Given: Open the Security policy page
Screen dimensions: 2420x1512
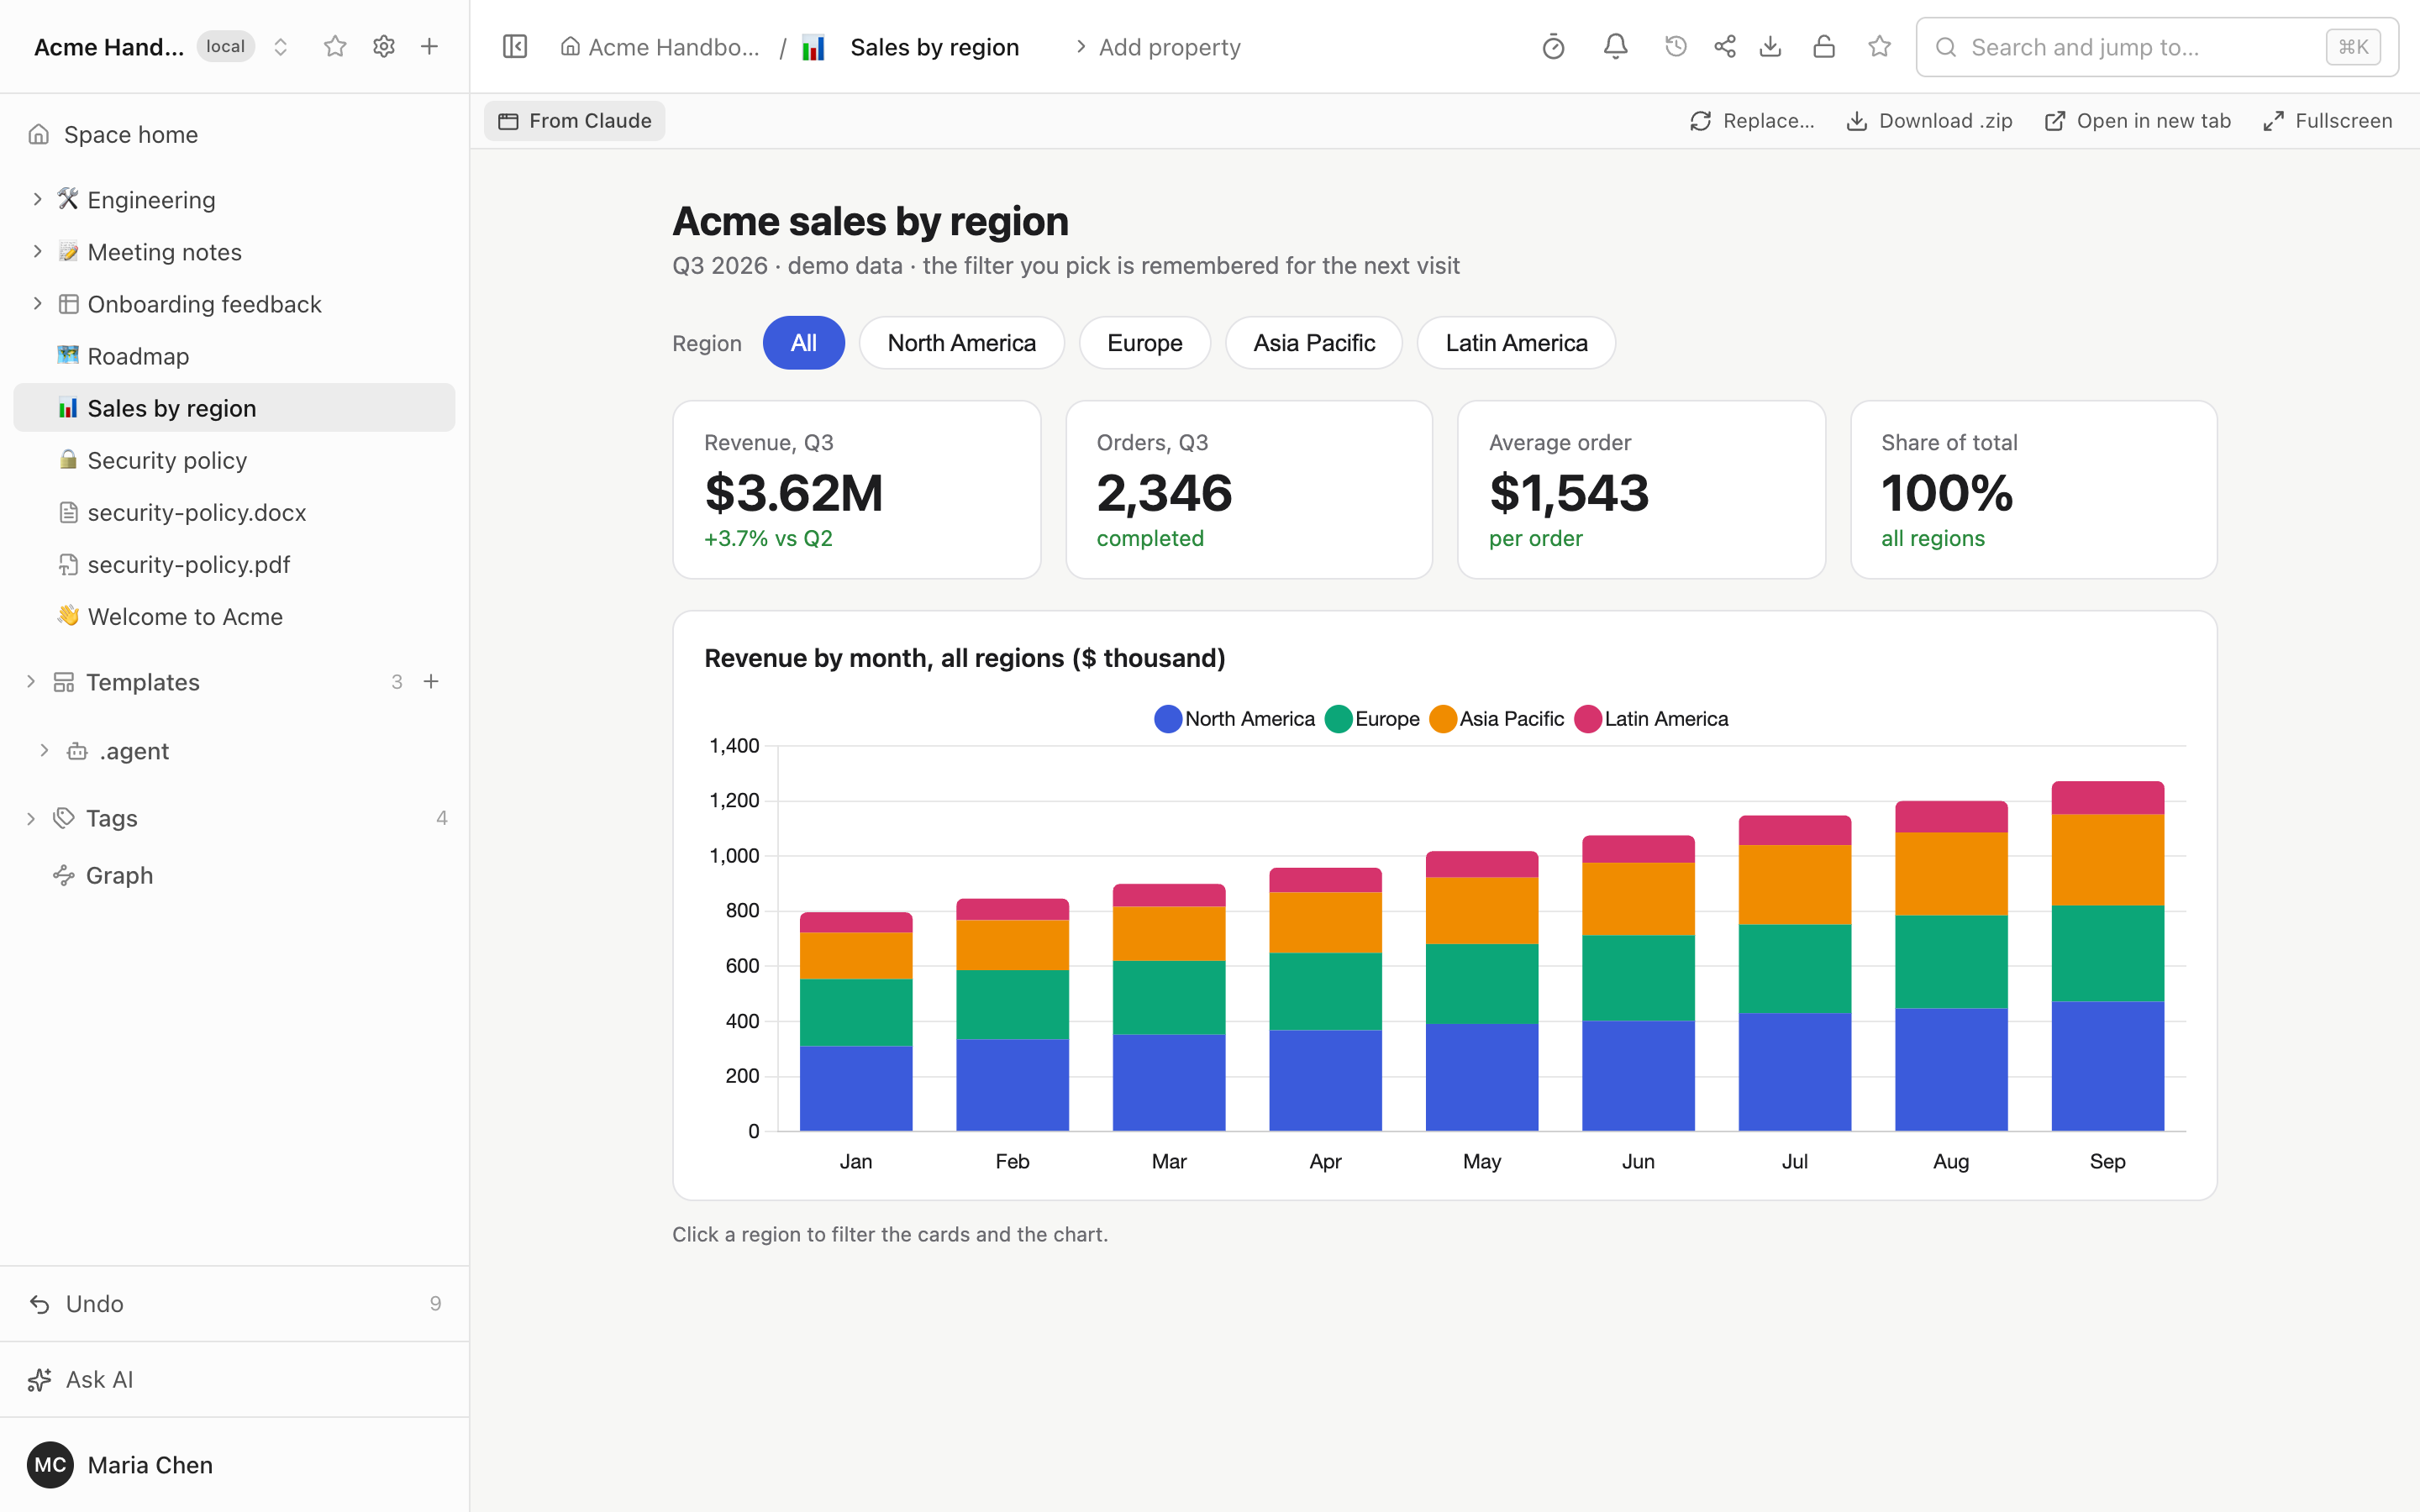Looking at the screenshot, I should point(234,460).
